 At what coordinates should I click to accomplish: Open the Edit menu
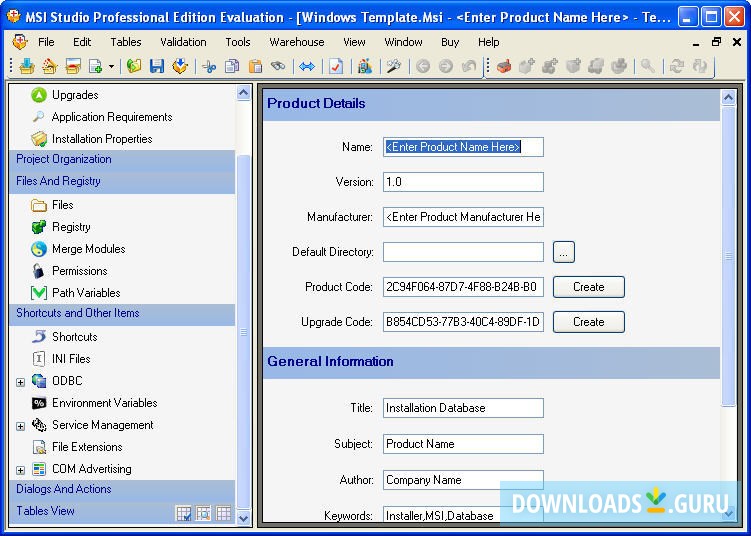[x=82, y=42]
